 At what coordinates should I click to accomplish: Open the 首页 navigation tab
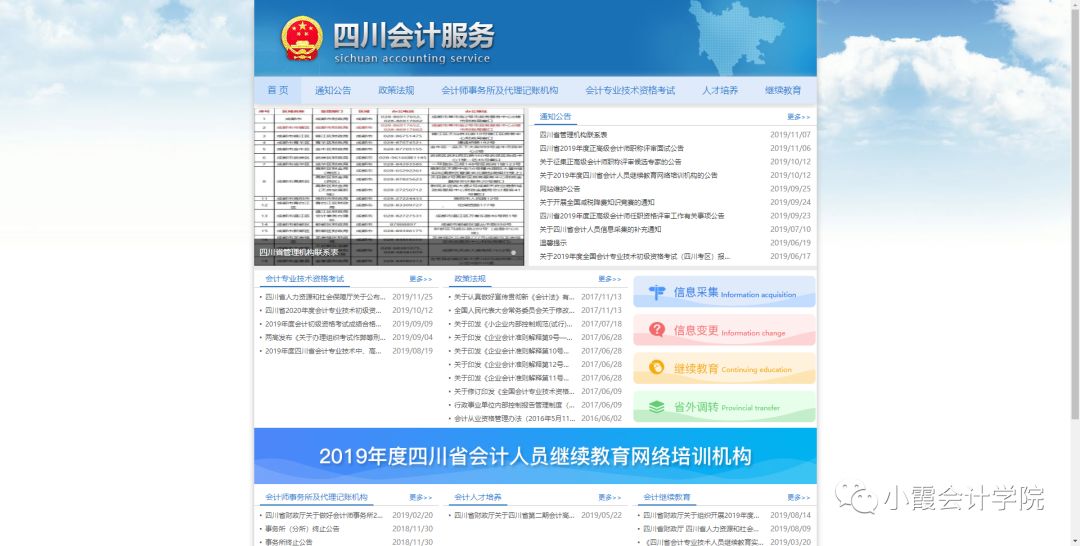click(278, 90)
